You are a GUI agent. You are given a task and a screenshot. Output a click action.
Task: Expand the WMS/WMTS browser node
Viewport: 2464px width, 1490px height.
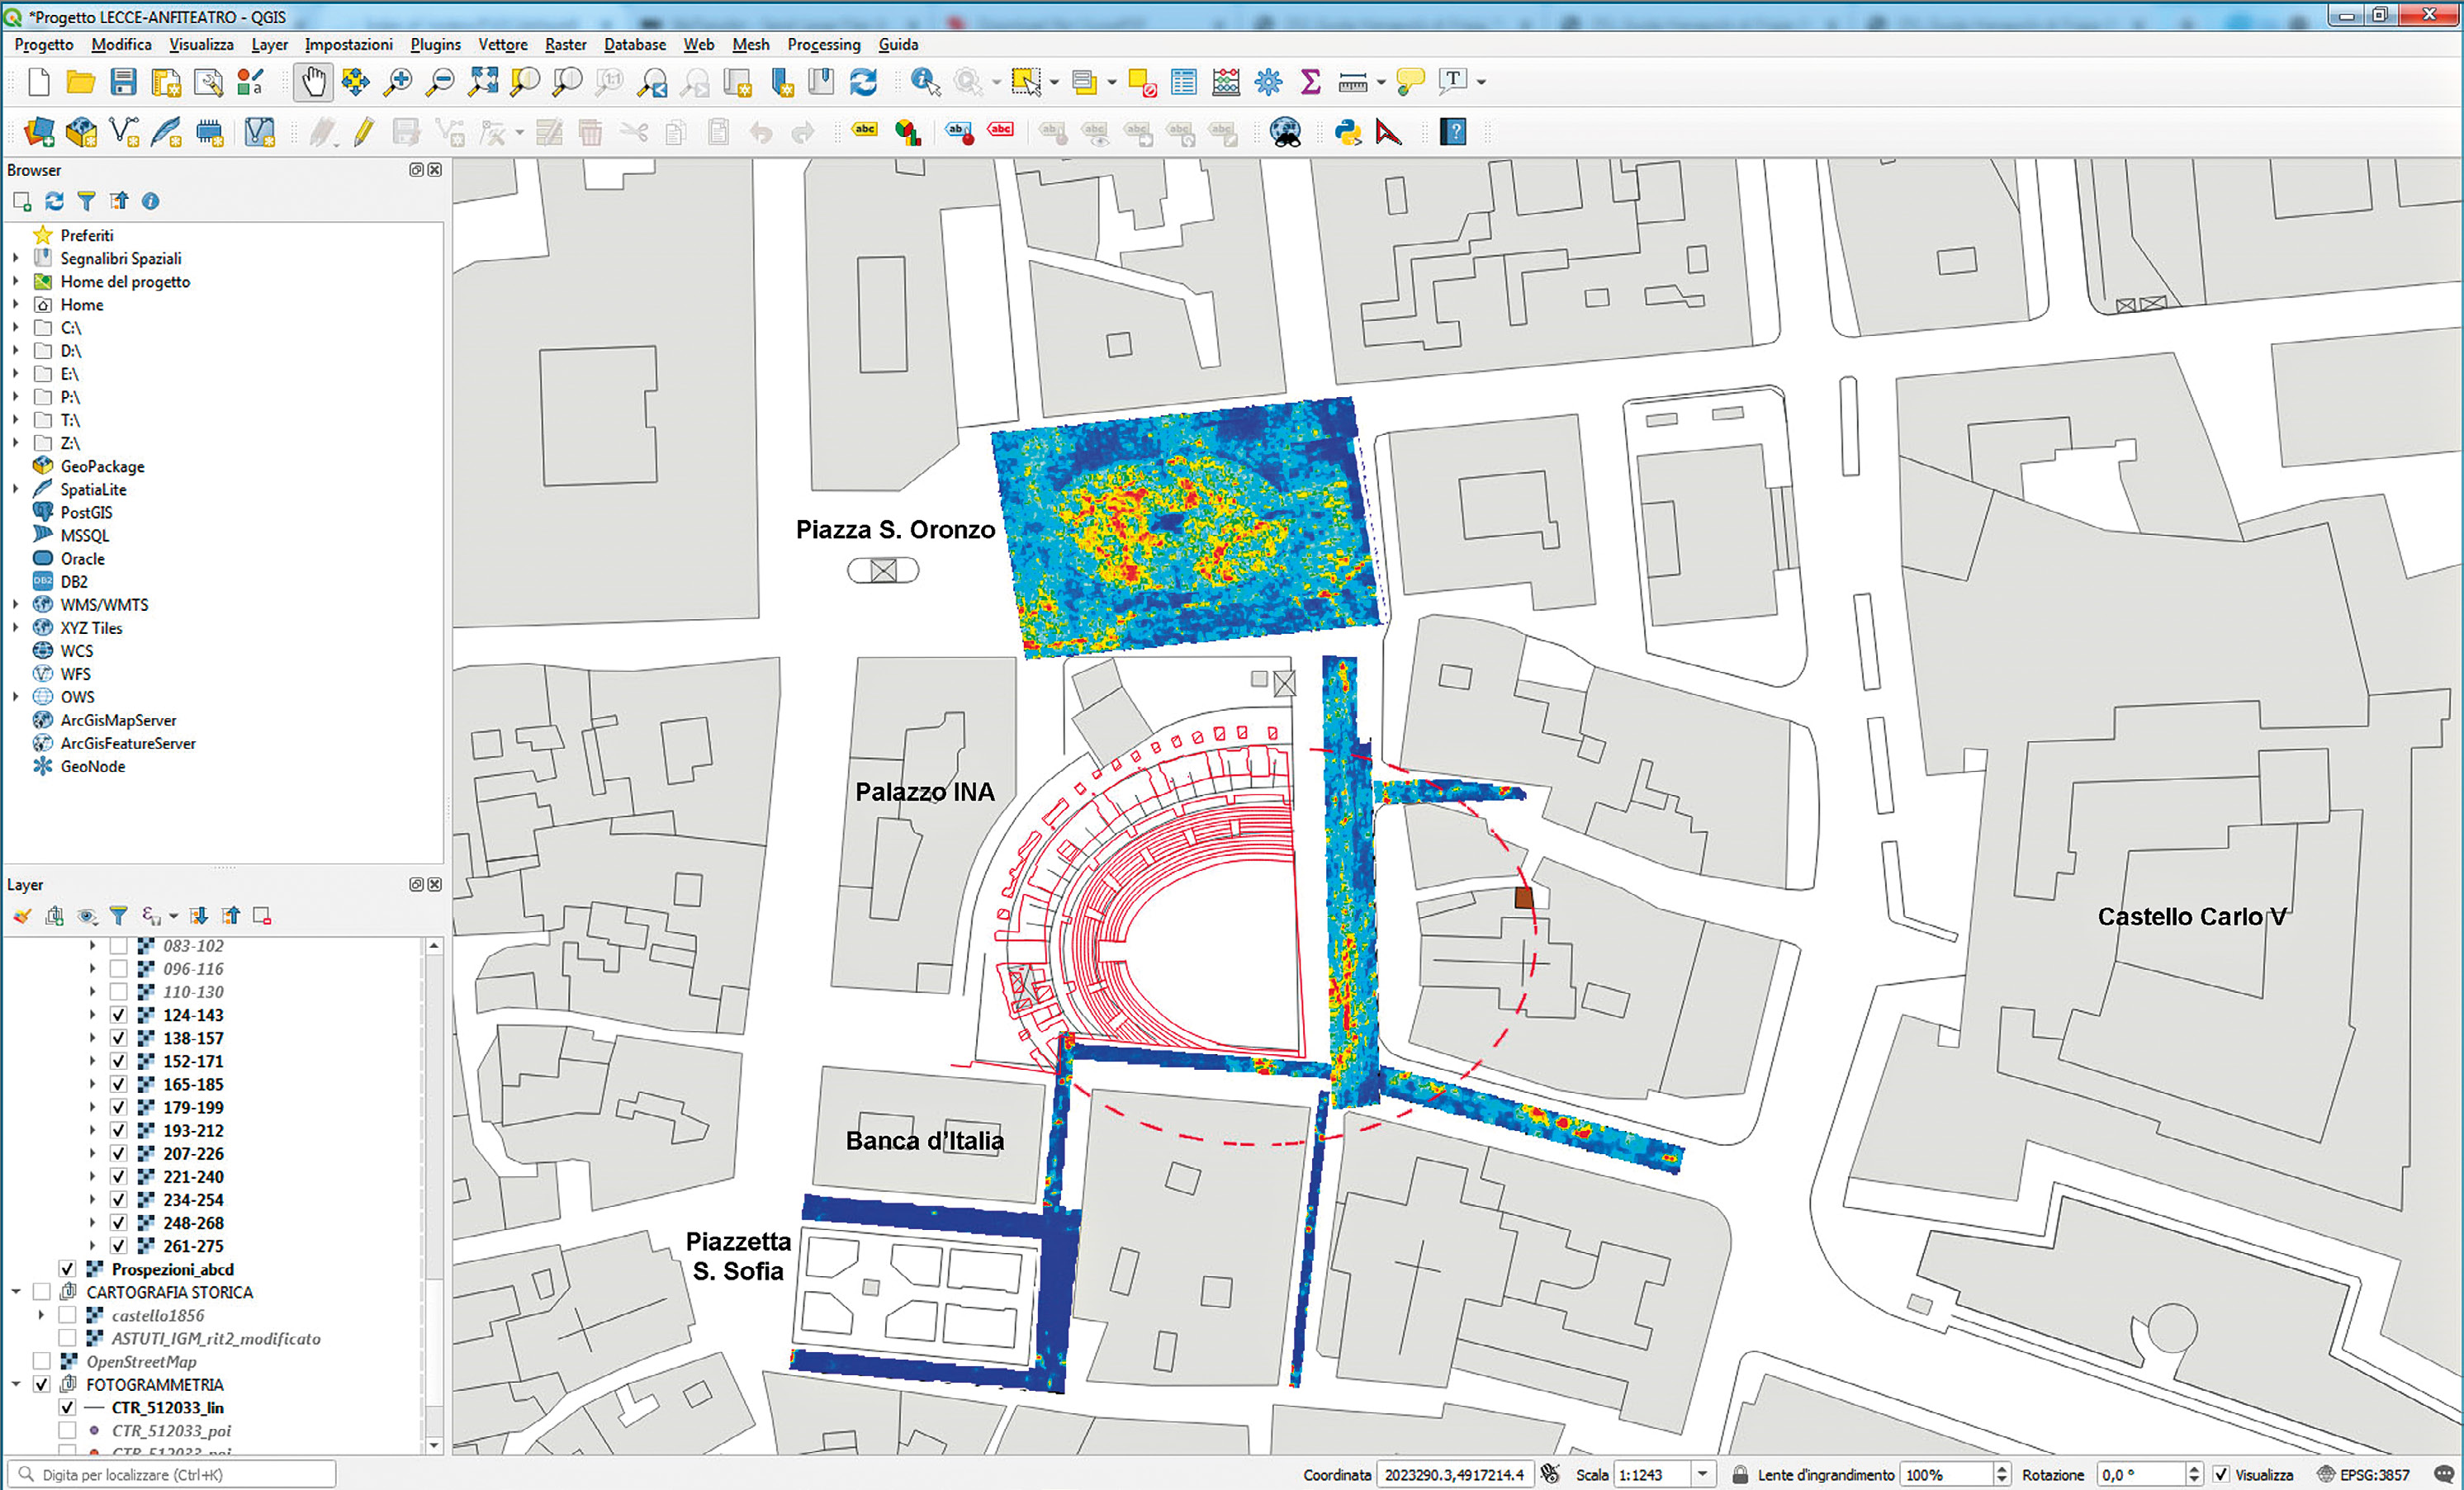click(x=15, y=604)
